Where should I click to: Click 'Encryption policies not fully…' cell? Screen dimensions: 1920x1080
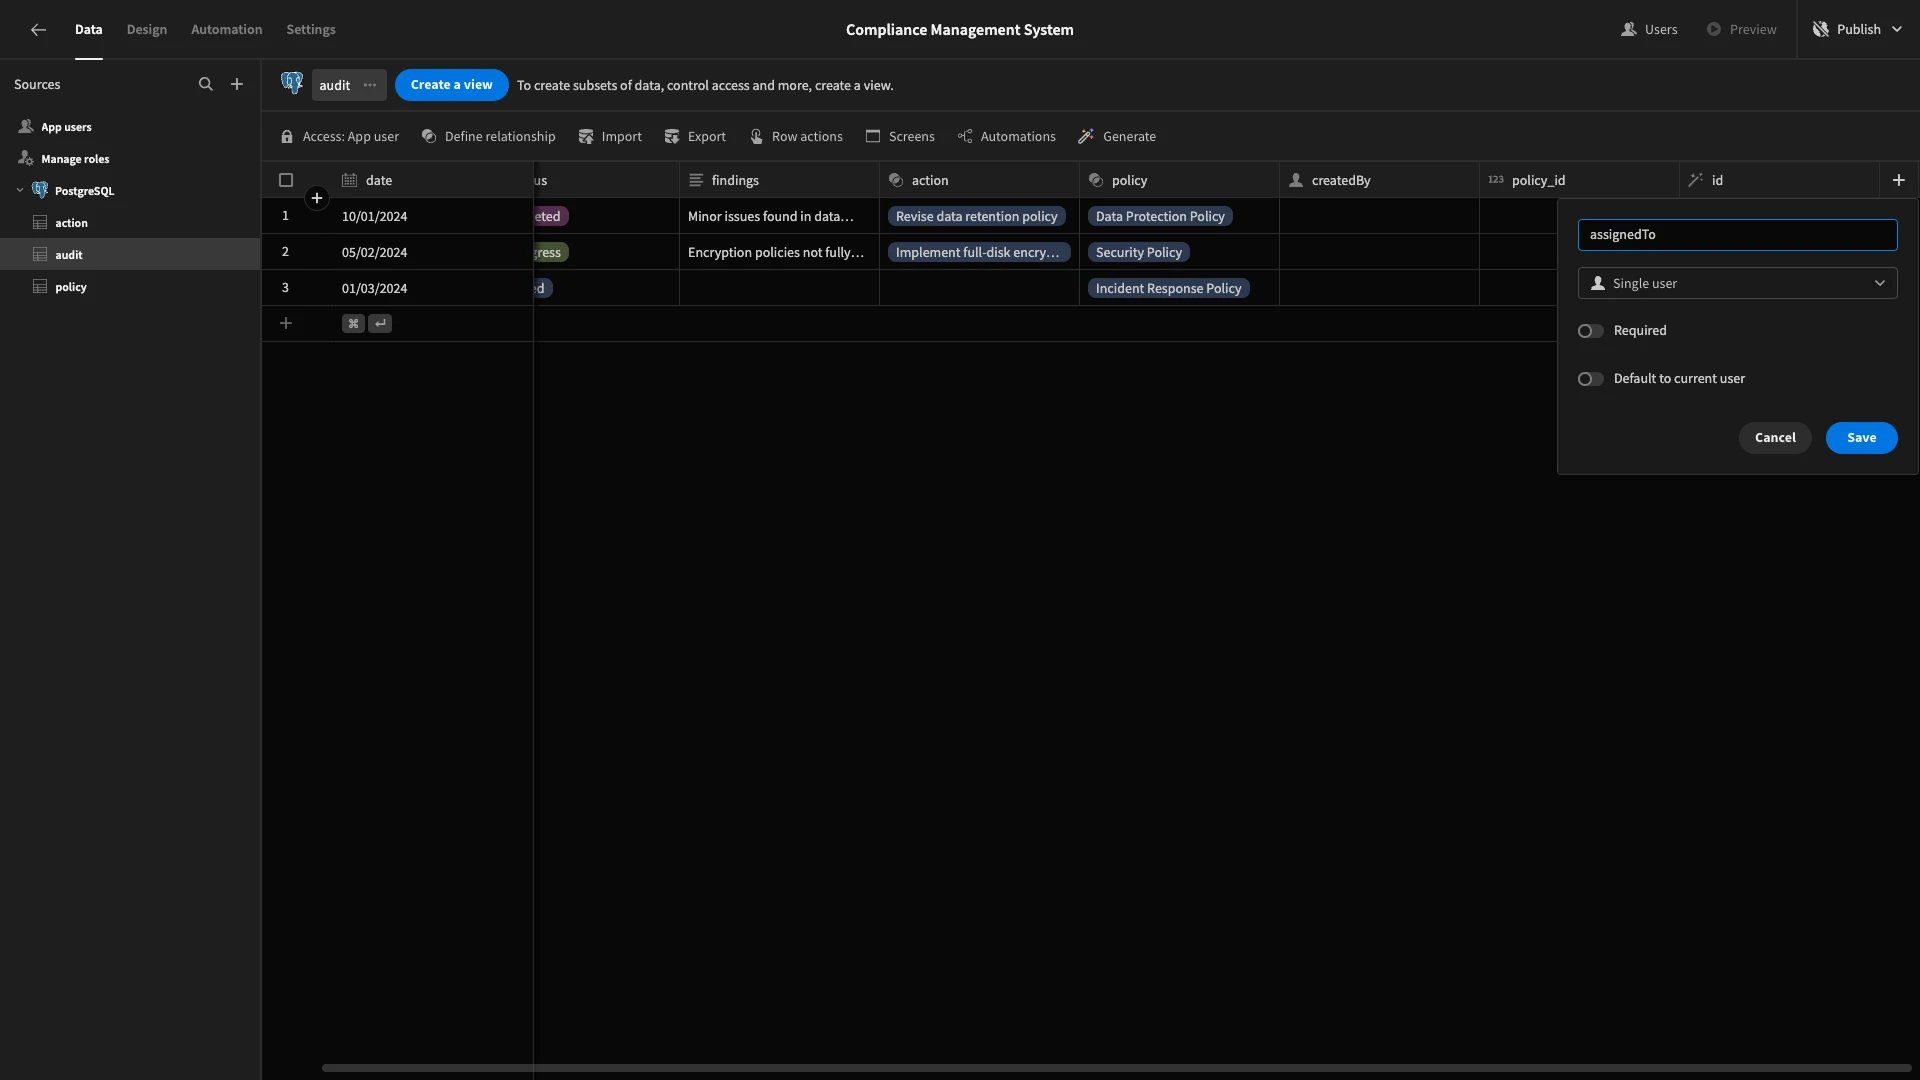click(779, 252)
